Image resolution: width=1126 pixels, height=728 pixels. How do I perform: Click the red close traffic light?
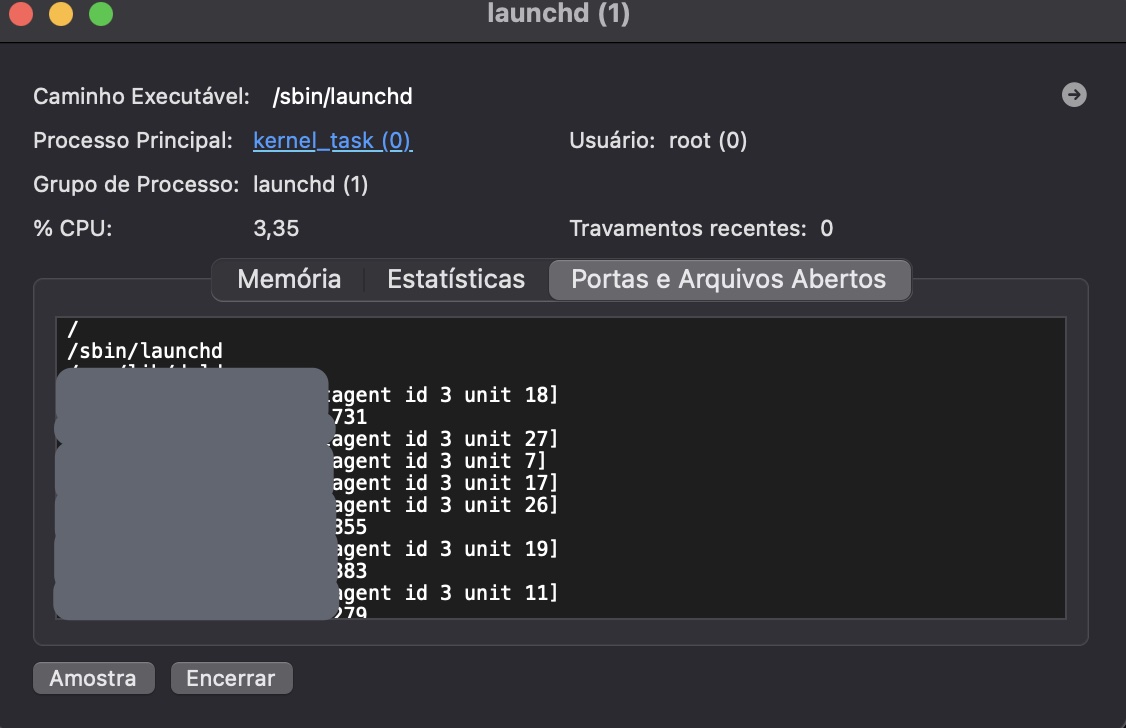coord(20,14)
